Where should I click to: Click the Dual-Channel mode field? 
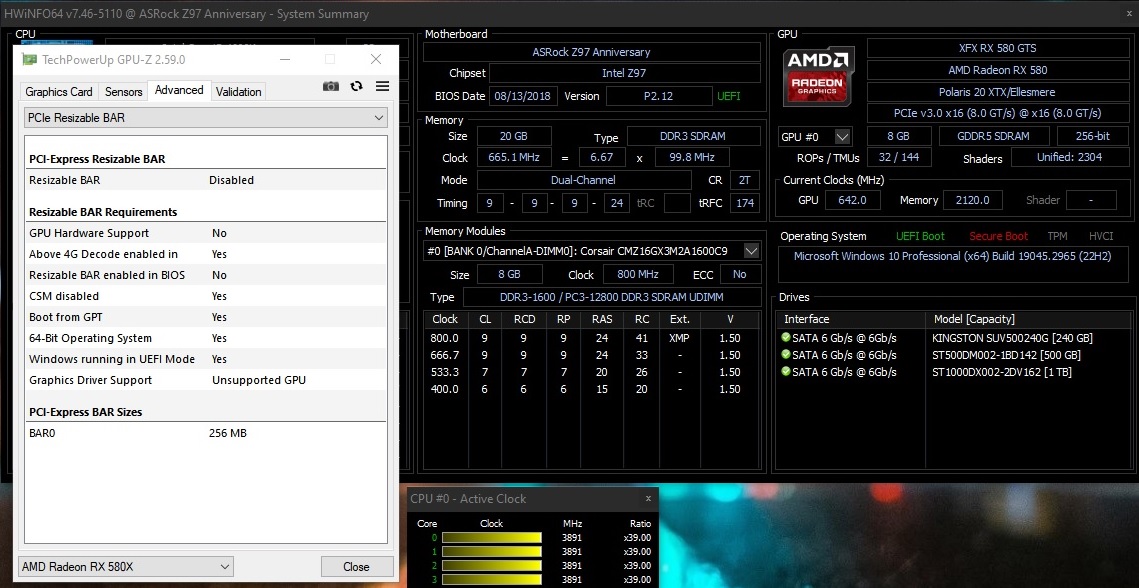coord(584,180)
